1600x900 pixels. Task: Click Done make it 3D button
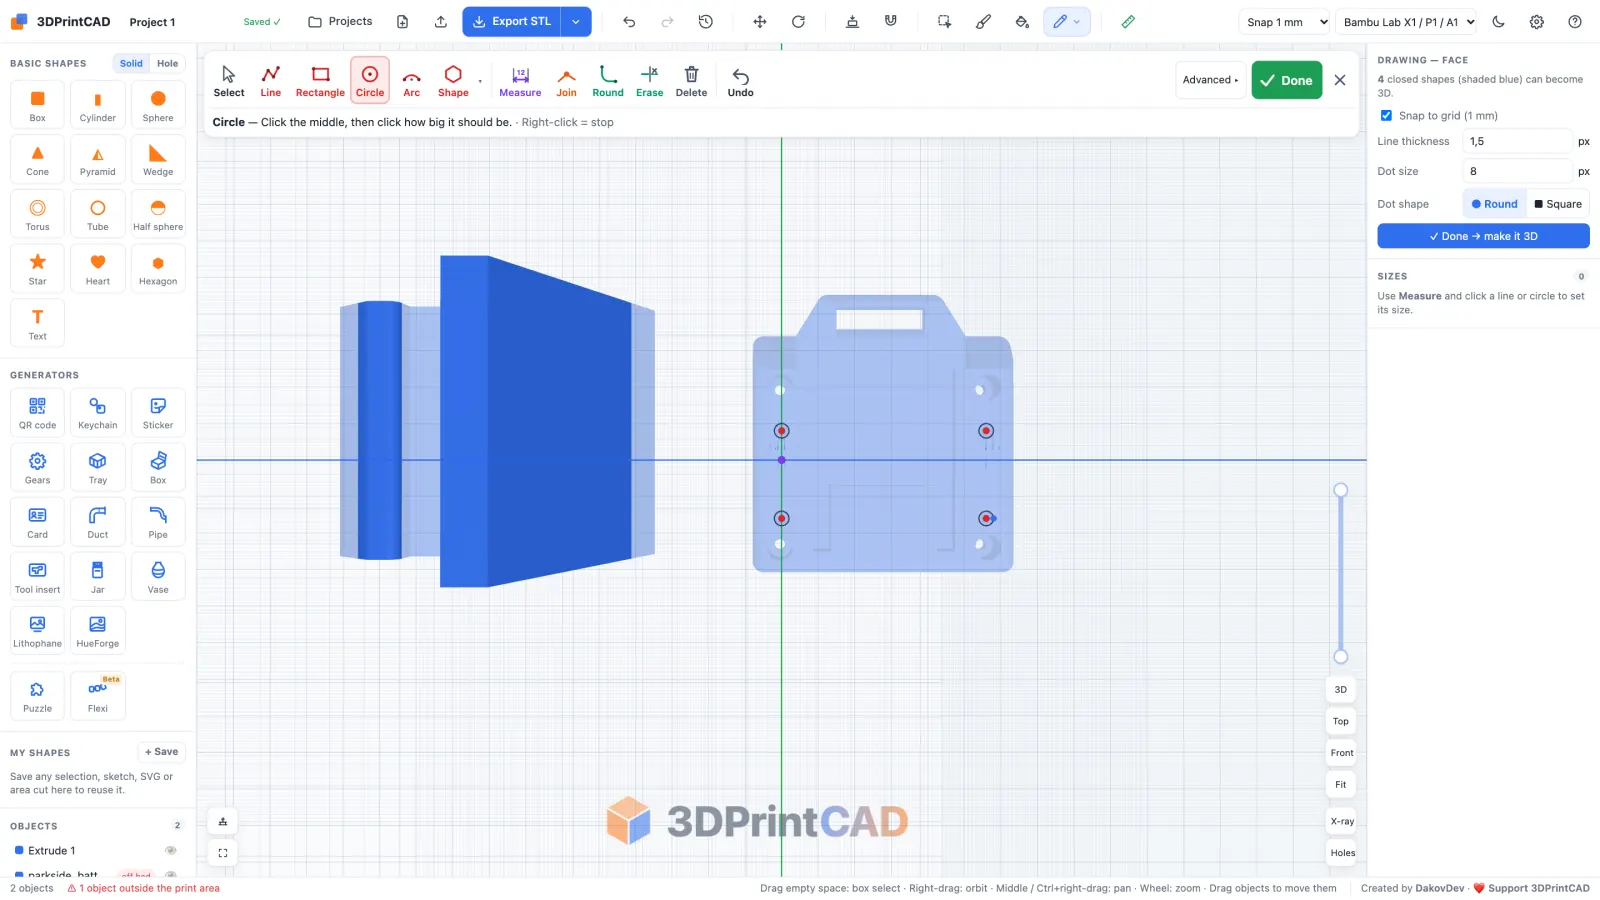click(1483, 236)
